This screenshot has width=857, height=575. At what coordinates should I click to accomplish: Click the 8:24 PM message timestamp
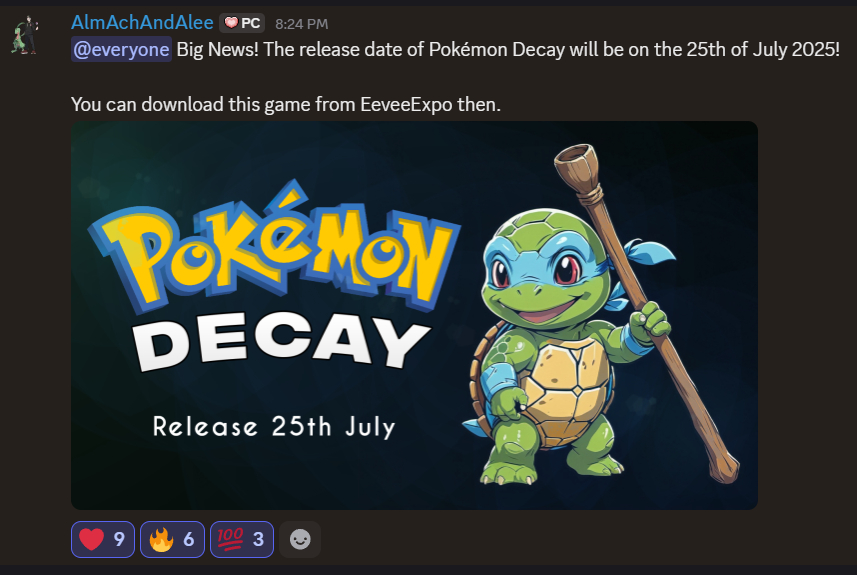[x=302, y=24]
